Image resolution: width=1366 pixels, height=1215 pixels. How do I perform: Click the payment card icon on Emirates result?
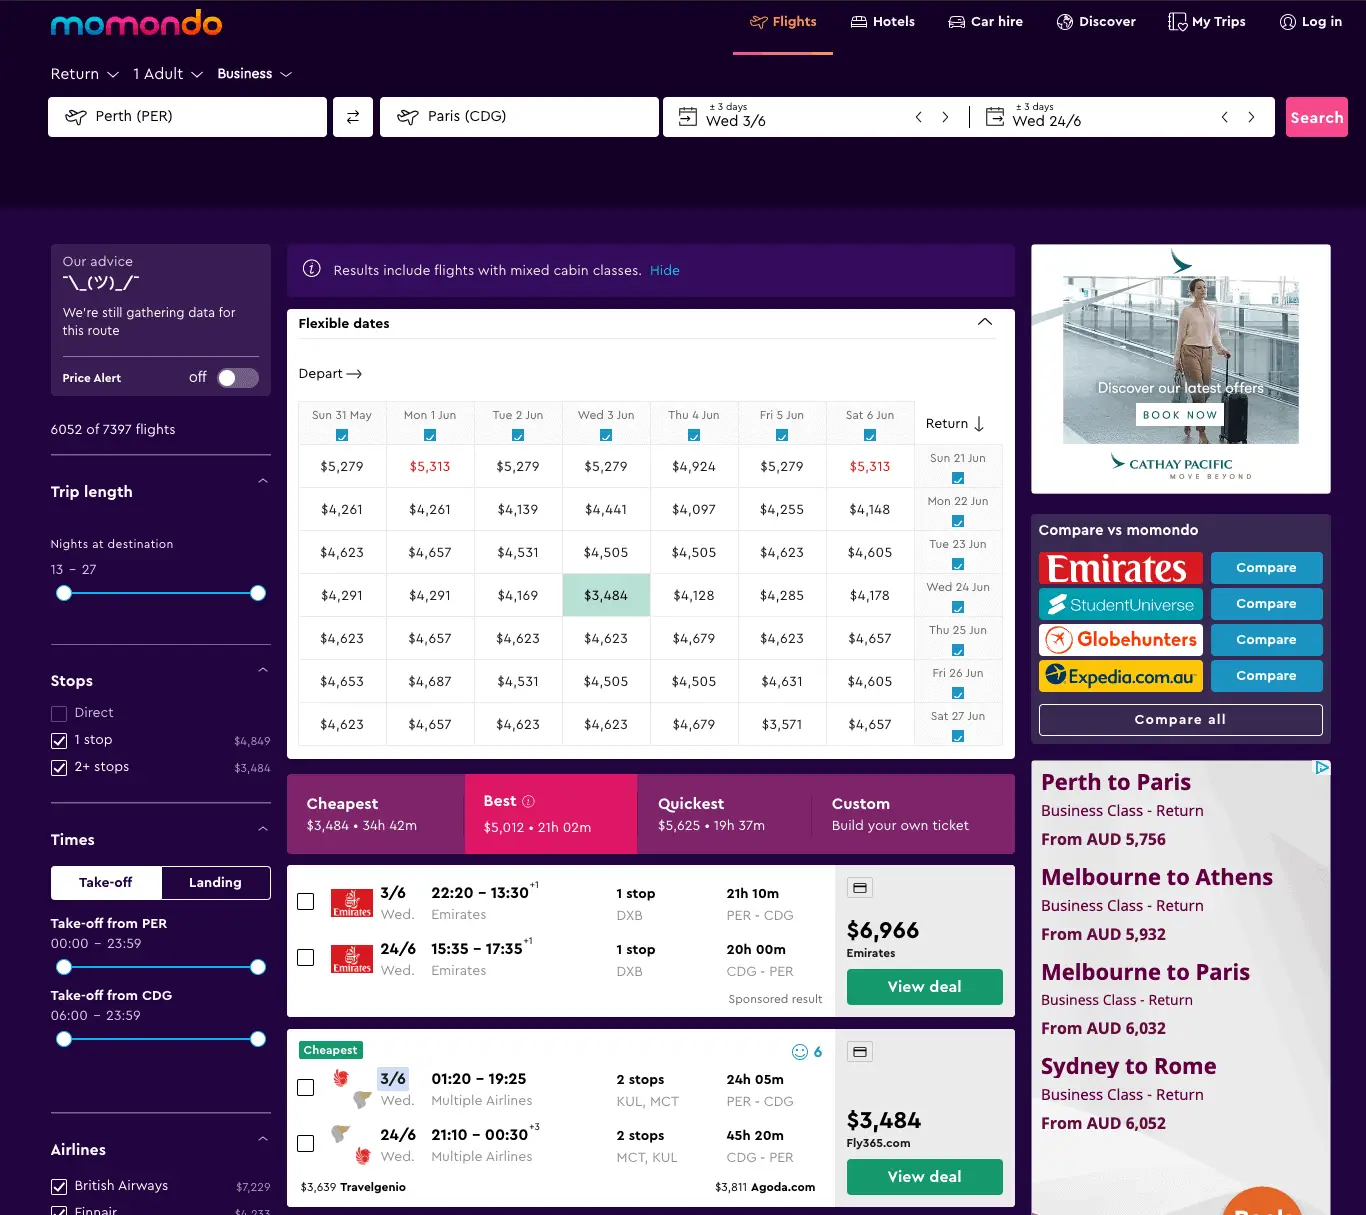(x=859, y=887)
